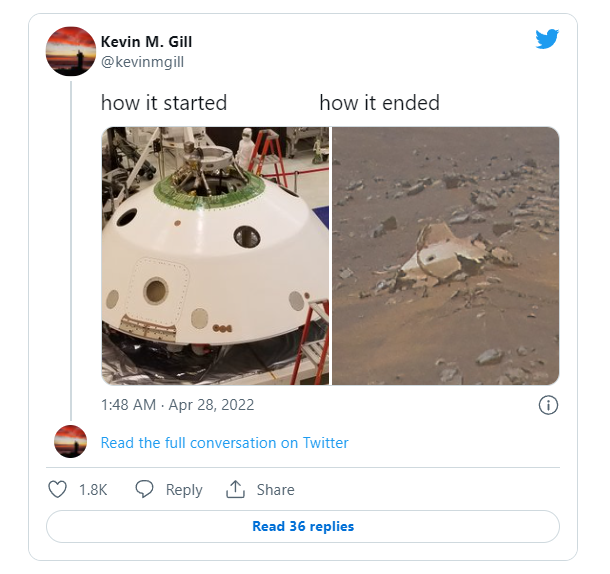
Task: Open the Kevin M. Gill display name
Action: (146, 42)
